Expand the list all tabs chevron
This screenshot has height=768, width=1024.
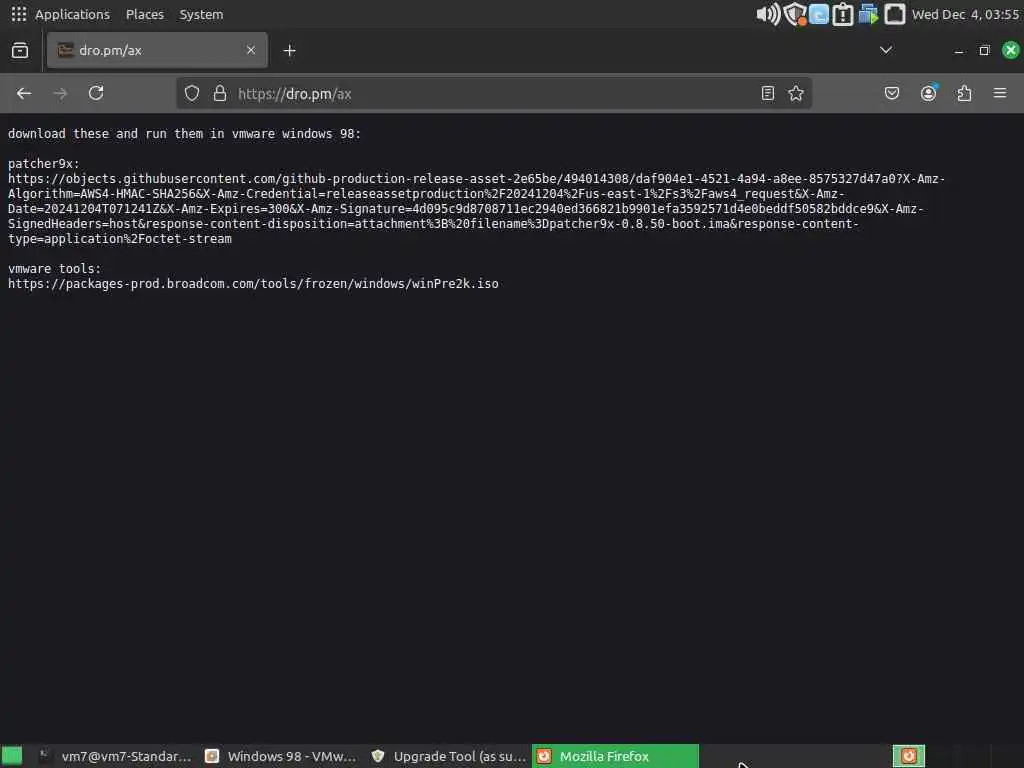tap(886, 50)
